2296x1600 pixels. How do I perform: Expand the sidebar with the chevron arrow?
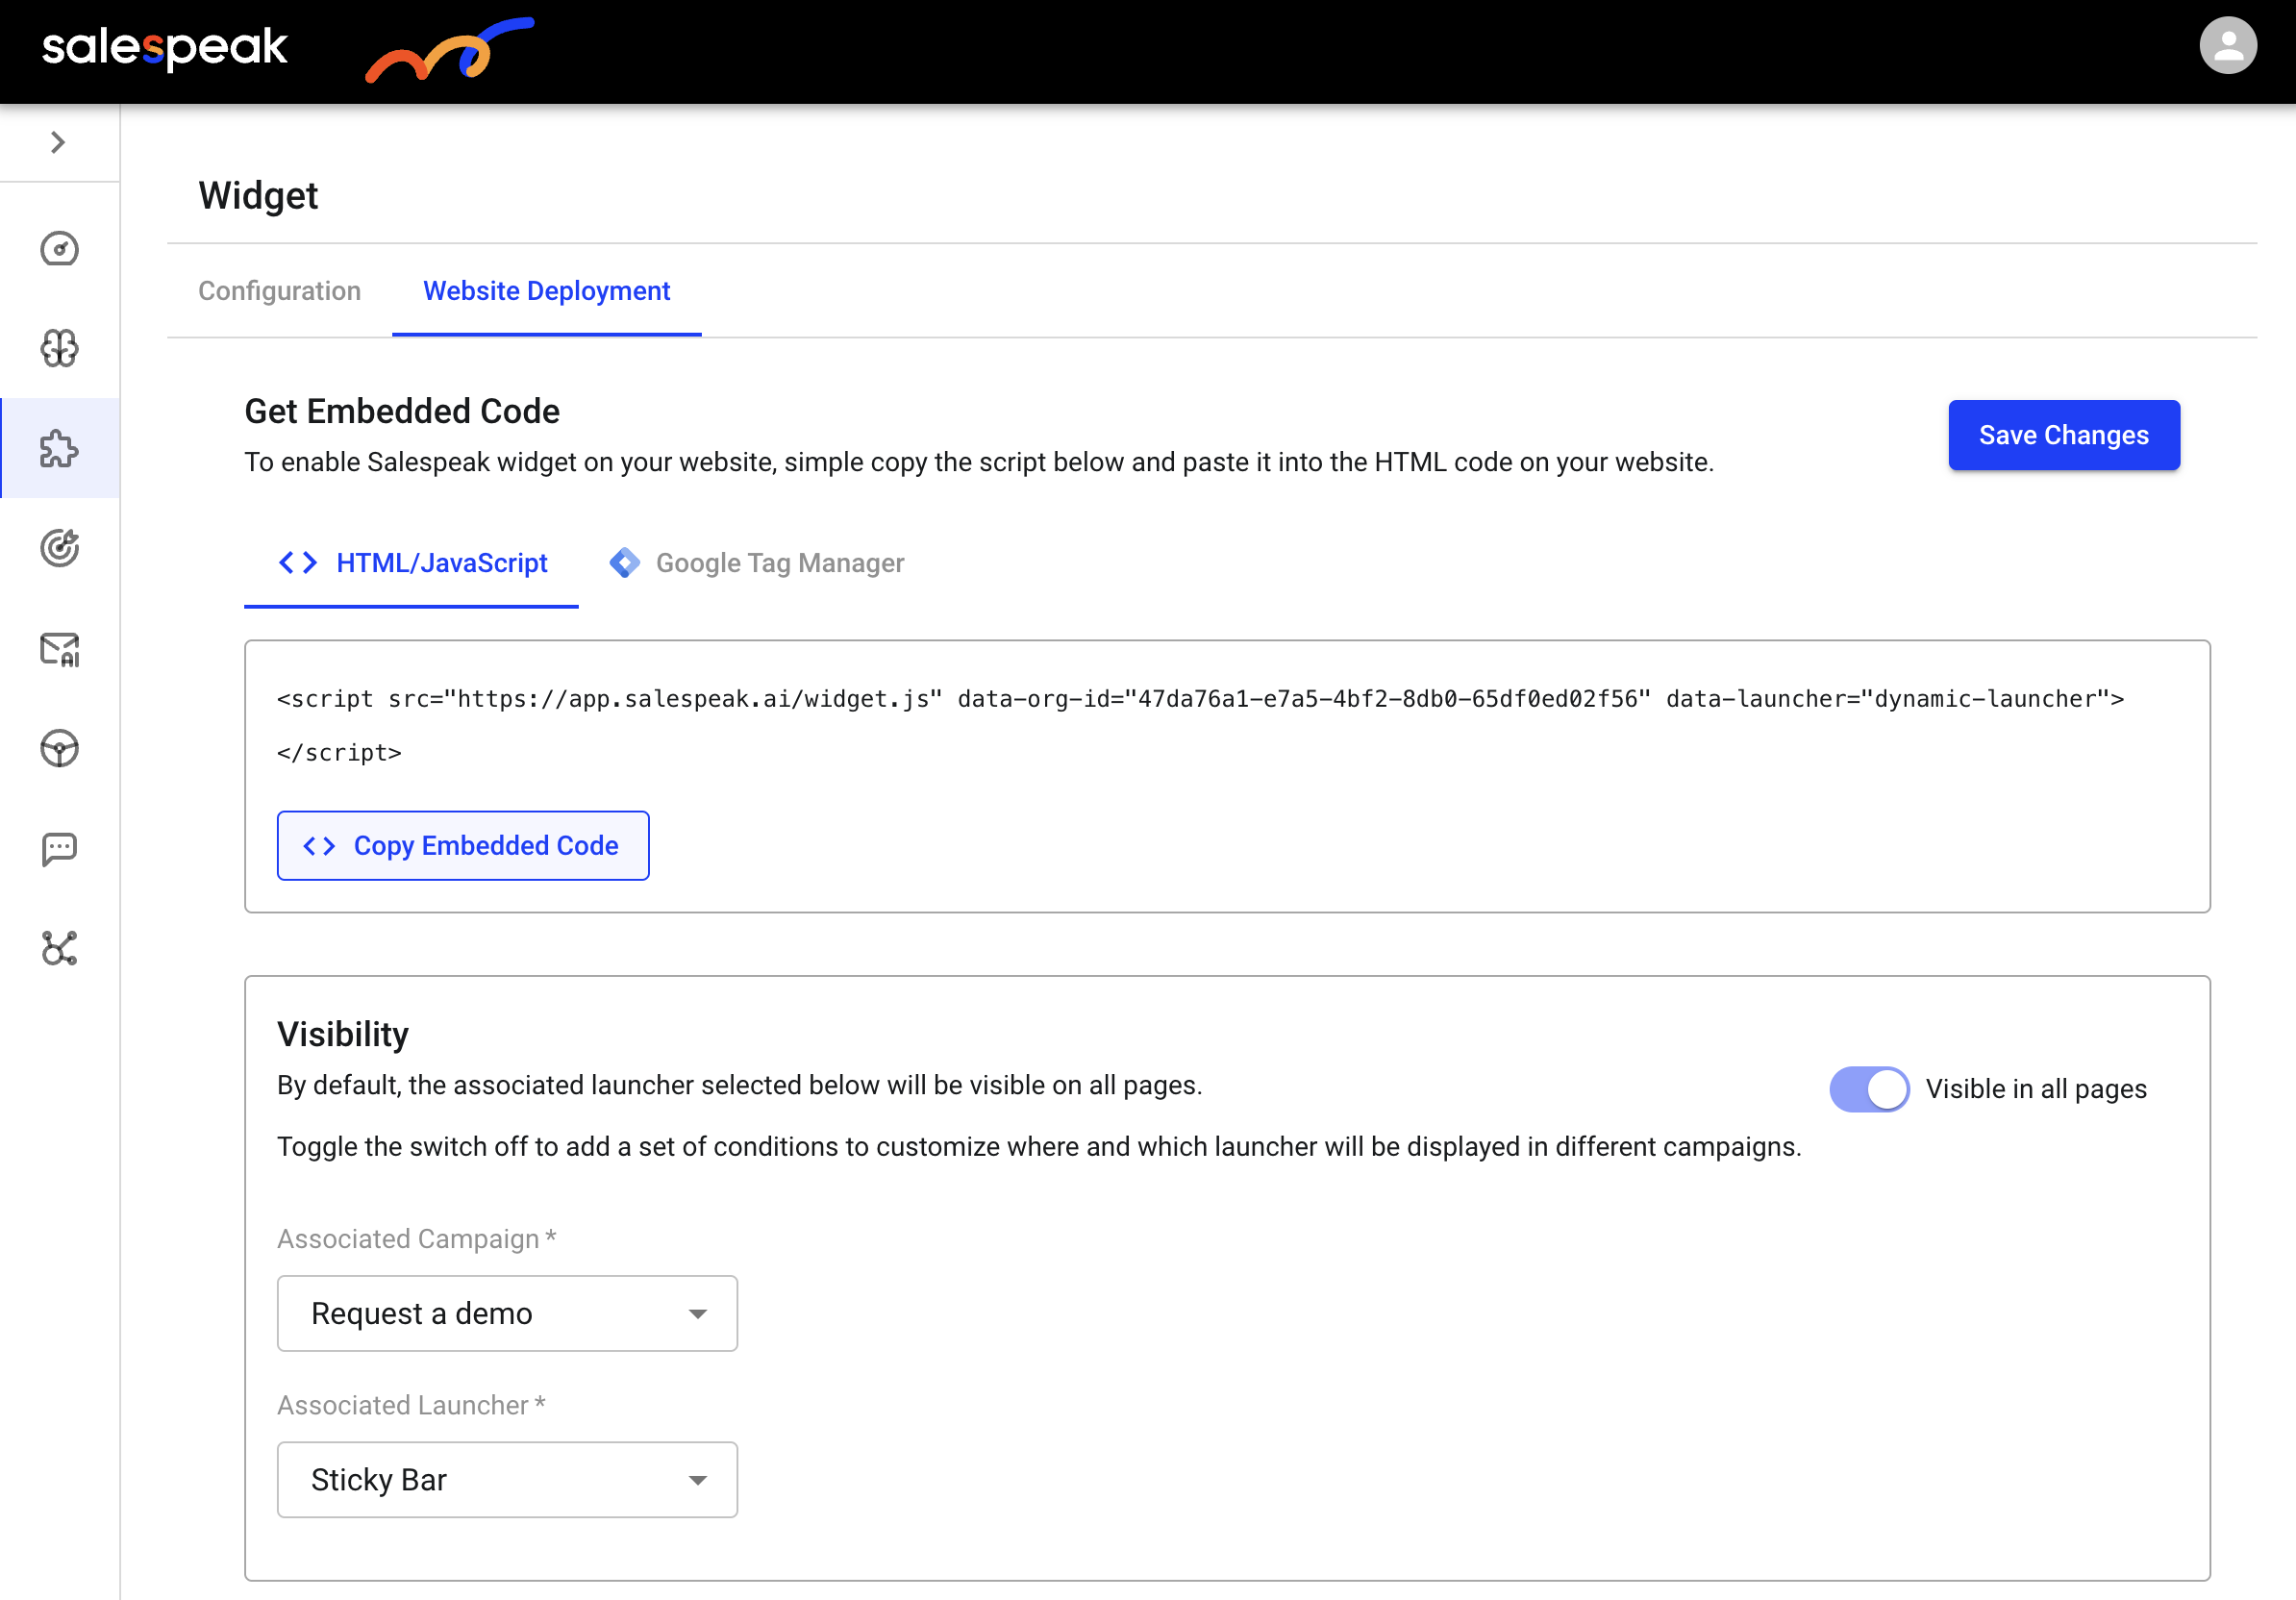pos(58,142)
